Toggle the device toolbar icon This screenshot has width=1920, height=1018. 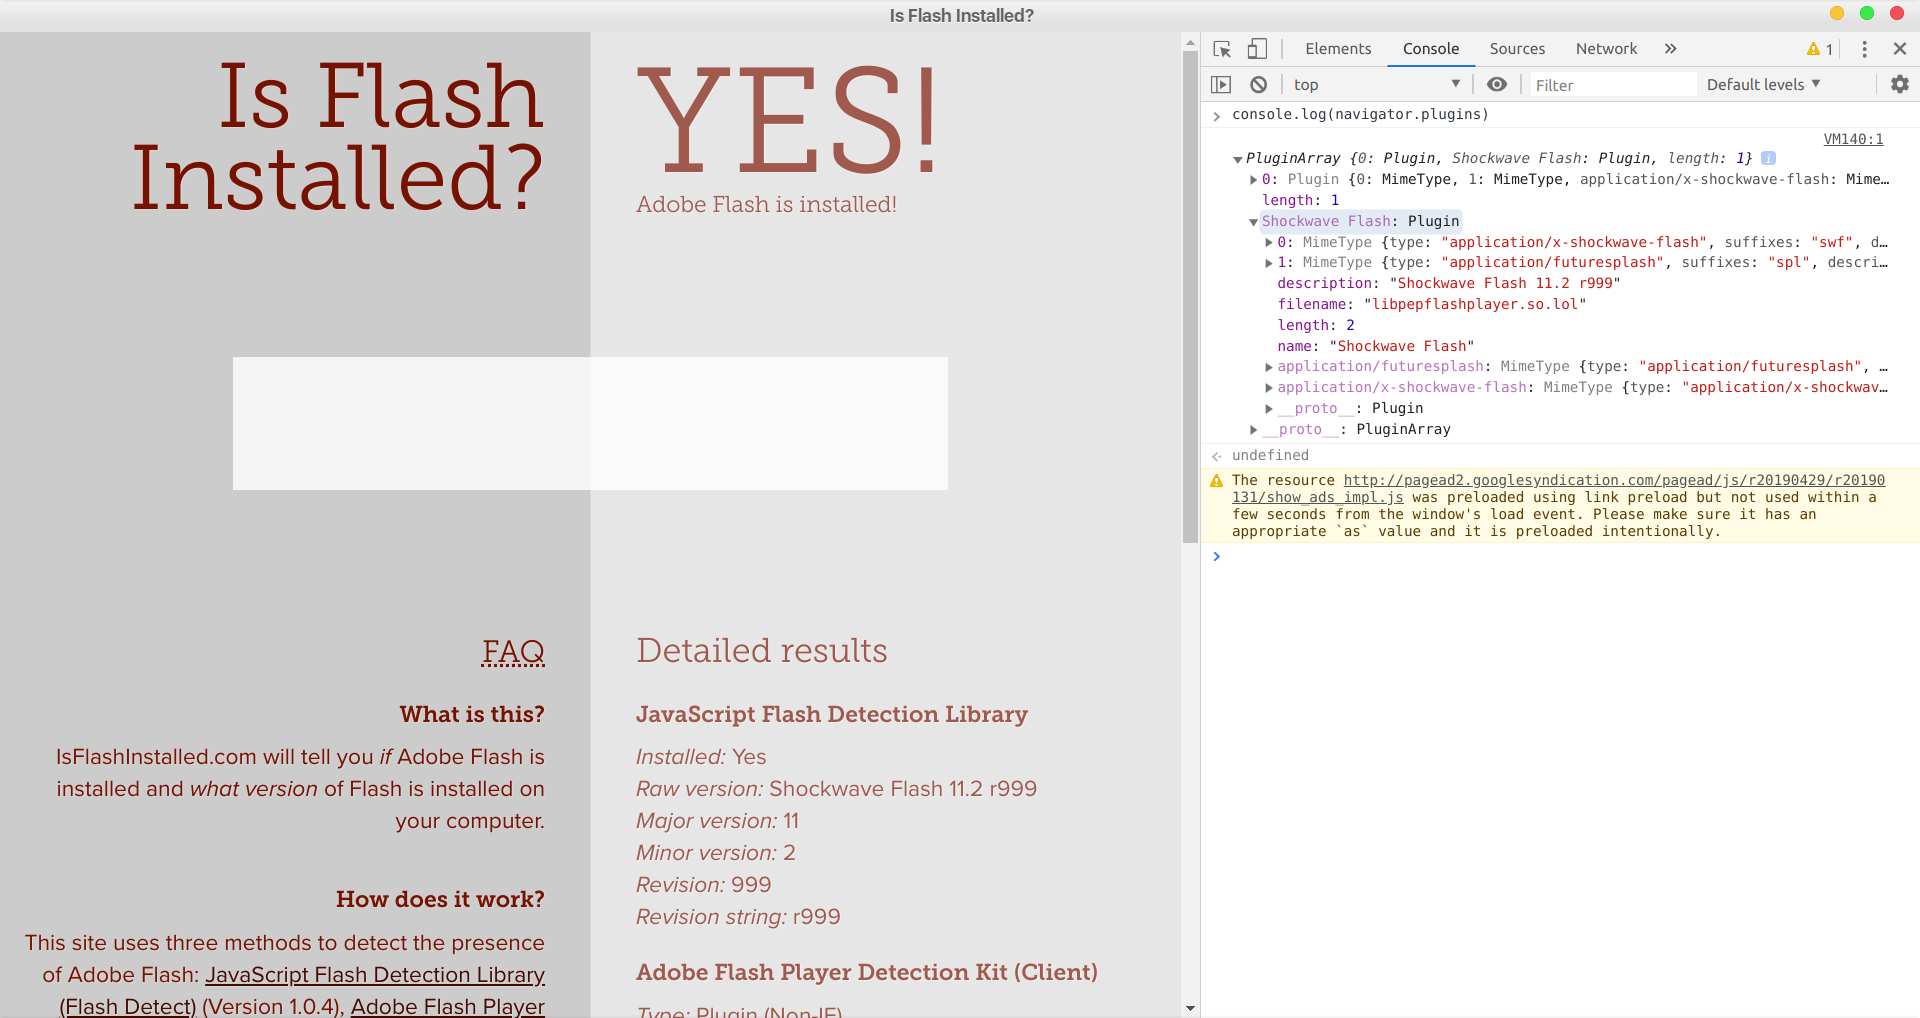click(1257, 49)
